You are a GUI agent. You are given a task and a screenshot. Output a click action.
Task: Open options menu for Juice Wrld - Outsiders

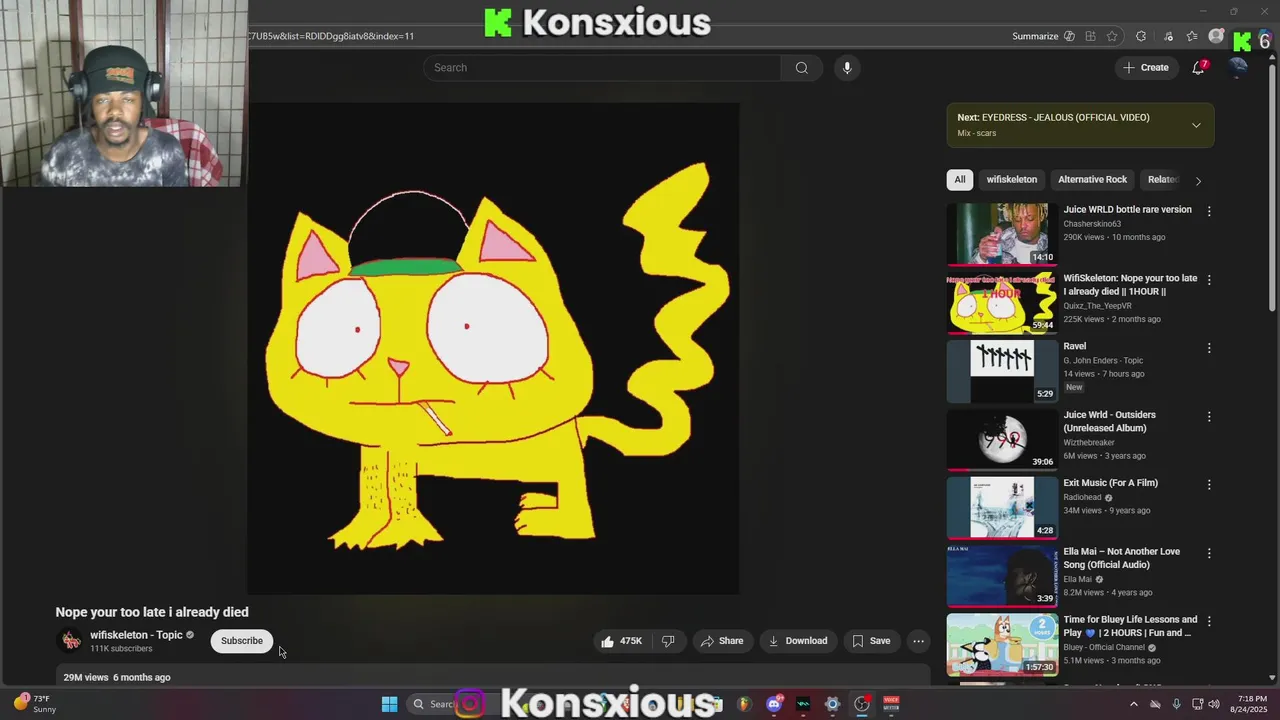coord(1209,416)
